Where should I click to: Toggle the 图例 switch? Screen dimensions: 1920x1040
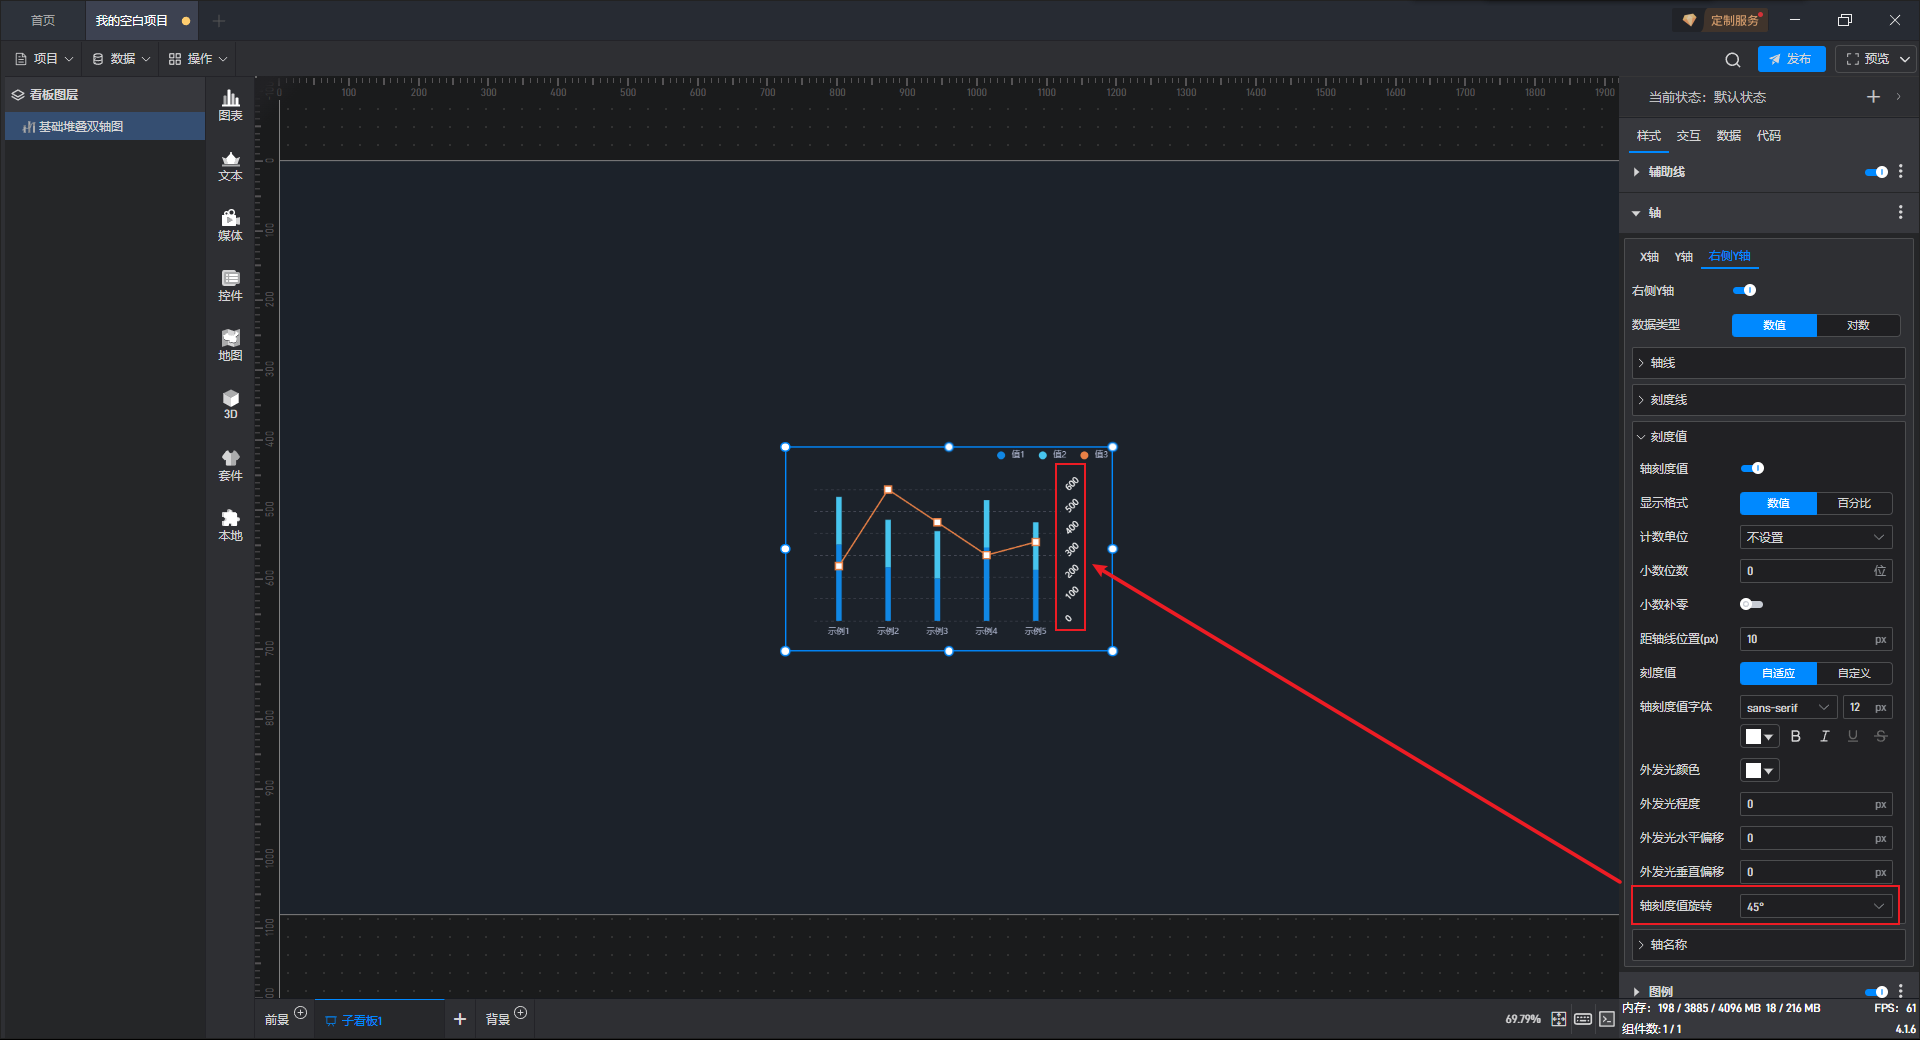coord(1876,992)
